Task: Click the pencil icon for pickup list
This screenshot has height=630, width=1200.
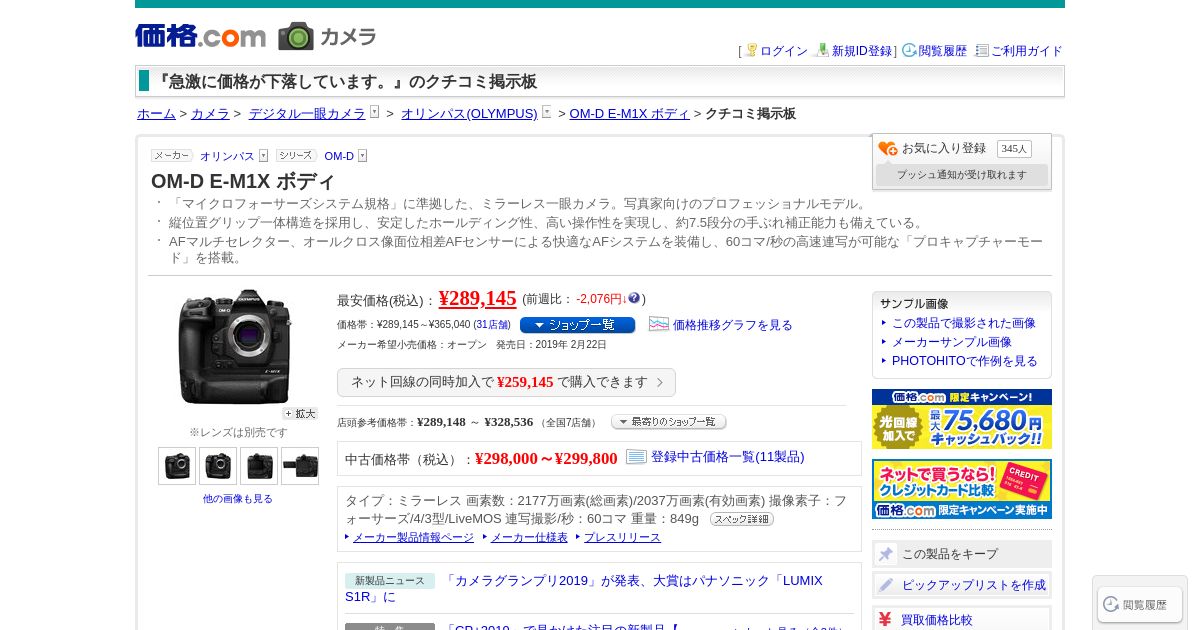Action: pos(886,585)
